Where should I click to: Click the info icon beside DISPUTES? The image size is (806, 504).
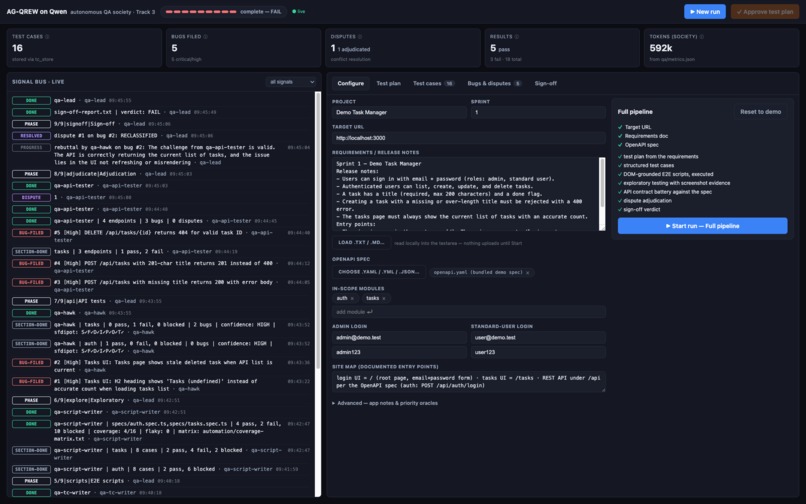click(x=360, y=37)
